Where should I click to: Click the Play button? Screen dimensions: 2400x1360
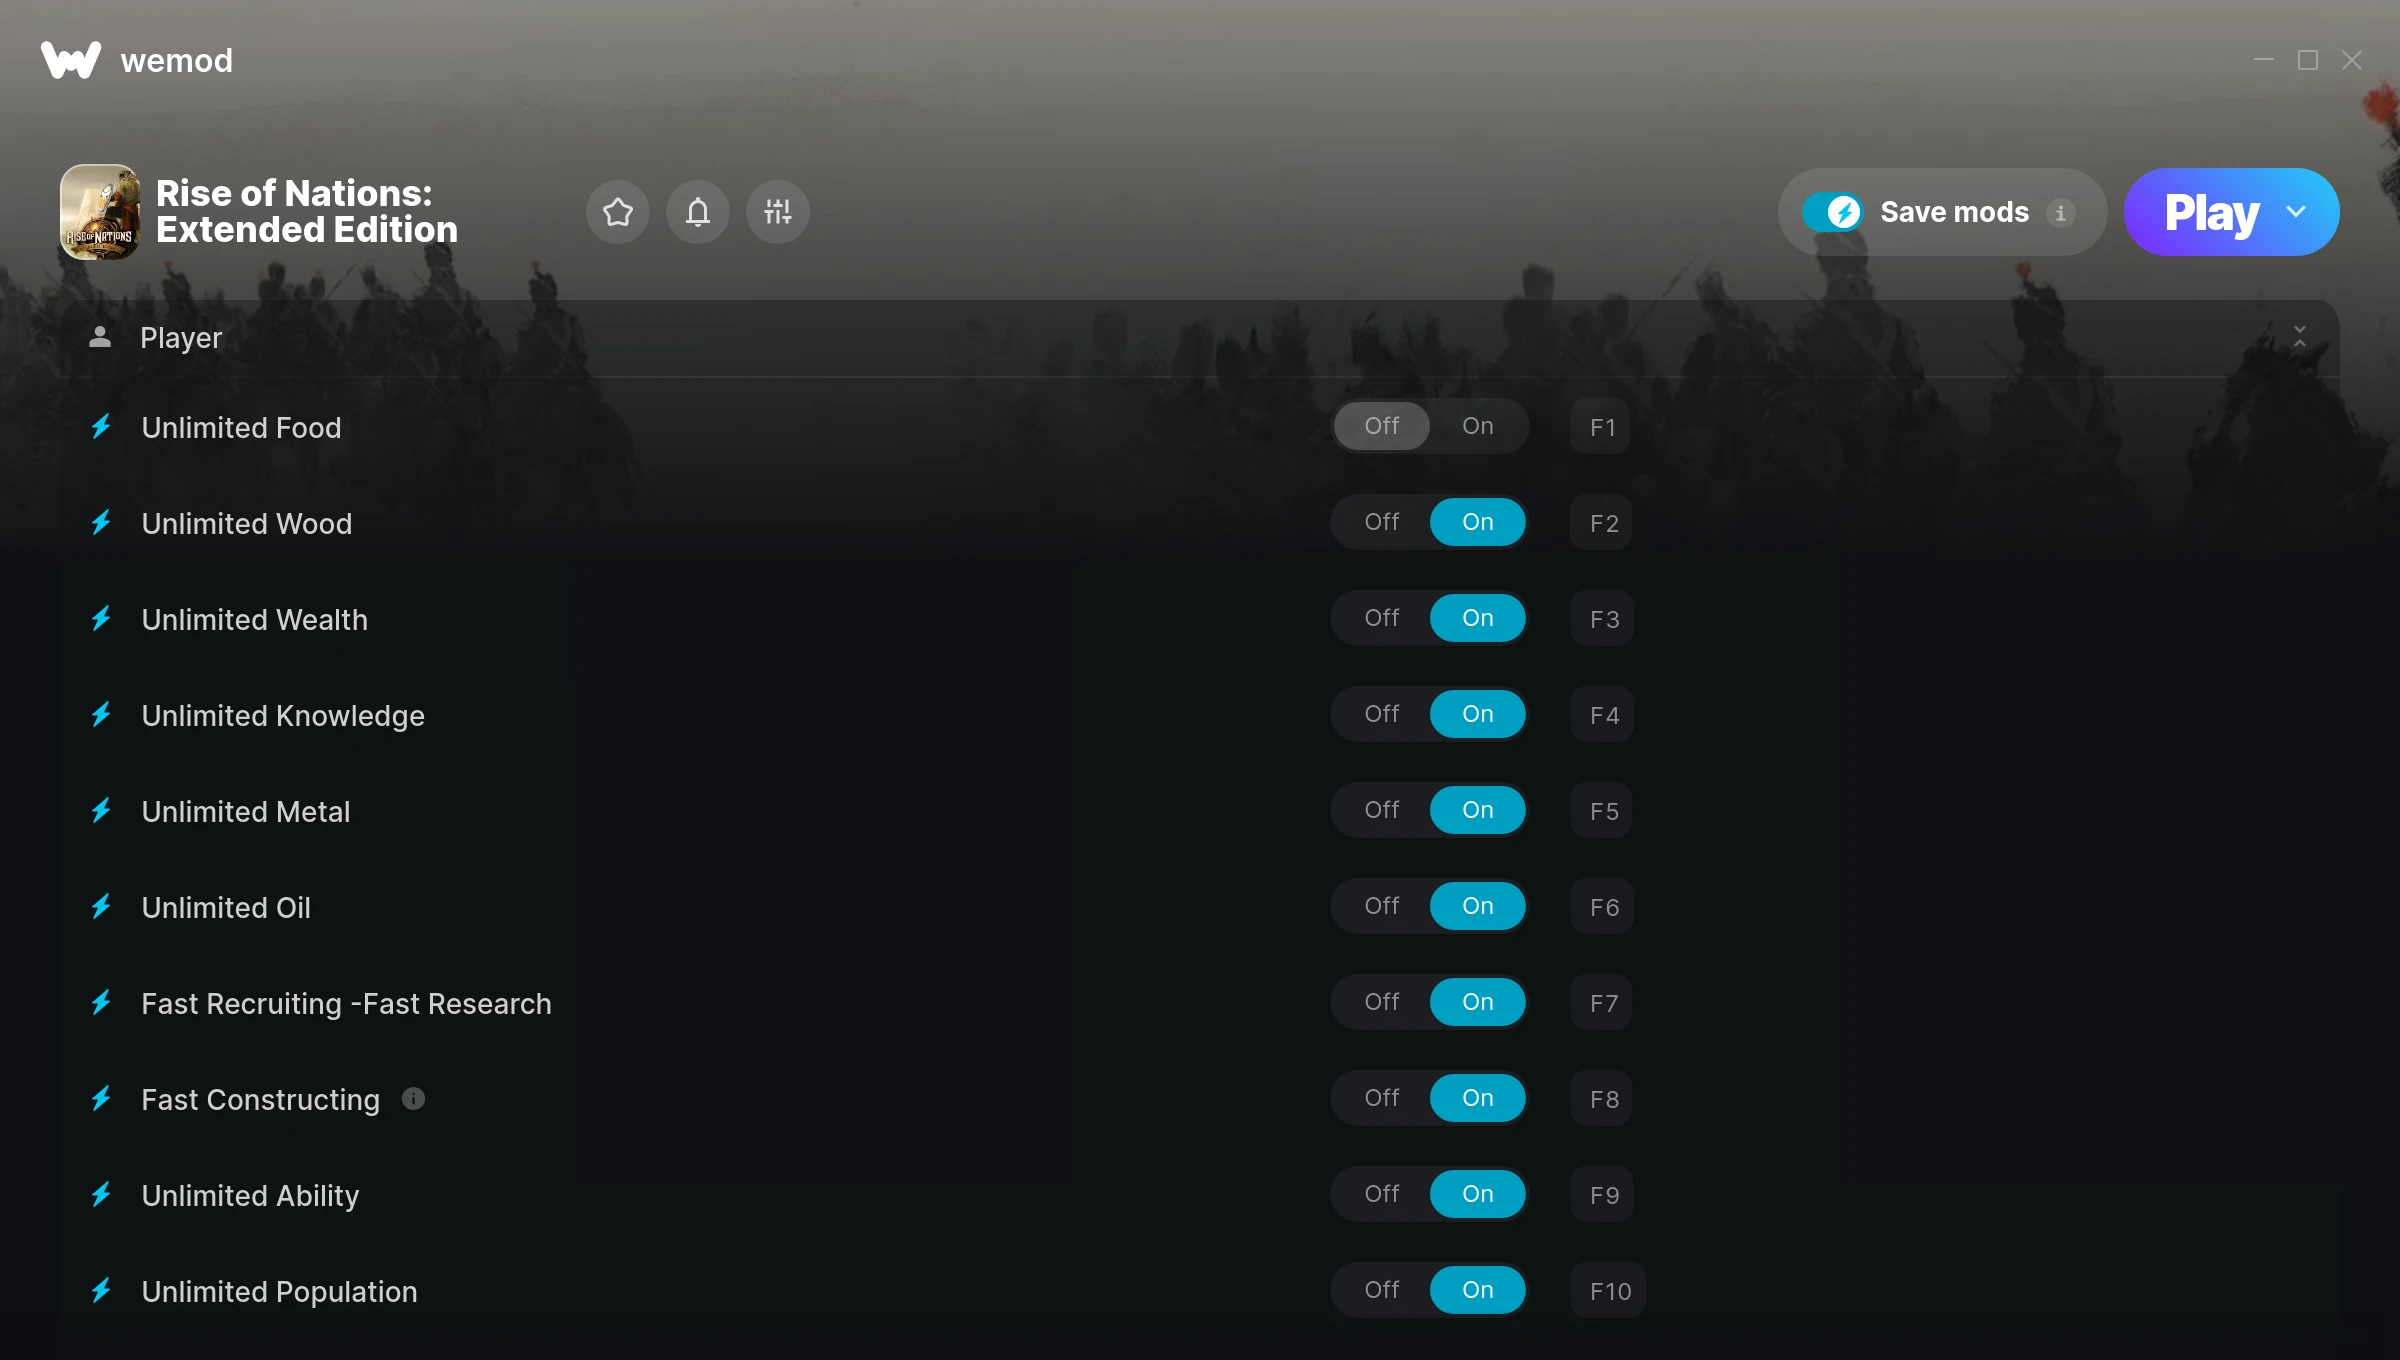click(x=2212, y=212)
